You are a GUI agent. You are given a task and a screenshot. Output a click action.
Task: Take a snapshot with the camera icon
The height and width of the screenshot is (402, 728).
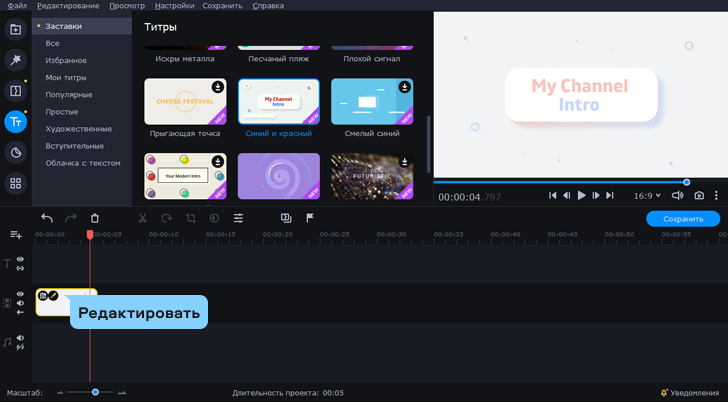point(699,196)
